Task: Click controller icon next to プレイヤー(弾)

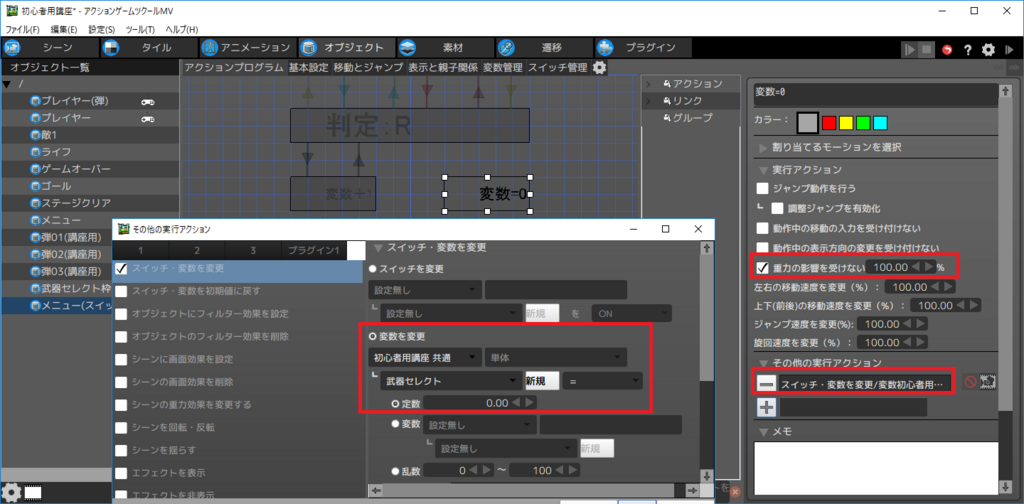Action: point(148,101)
